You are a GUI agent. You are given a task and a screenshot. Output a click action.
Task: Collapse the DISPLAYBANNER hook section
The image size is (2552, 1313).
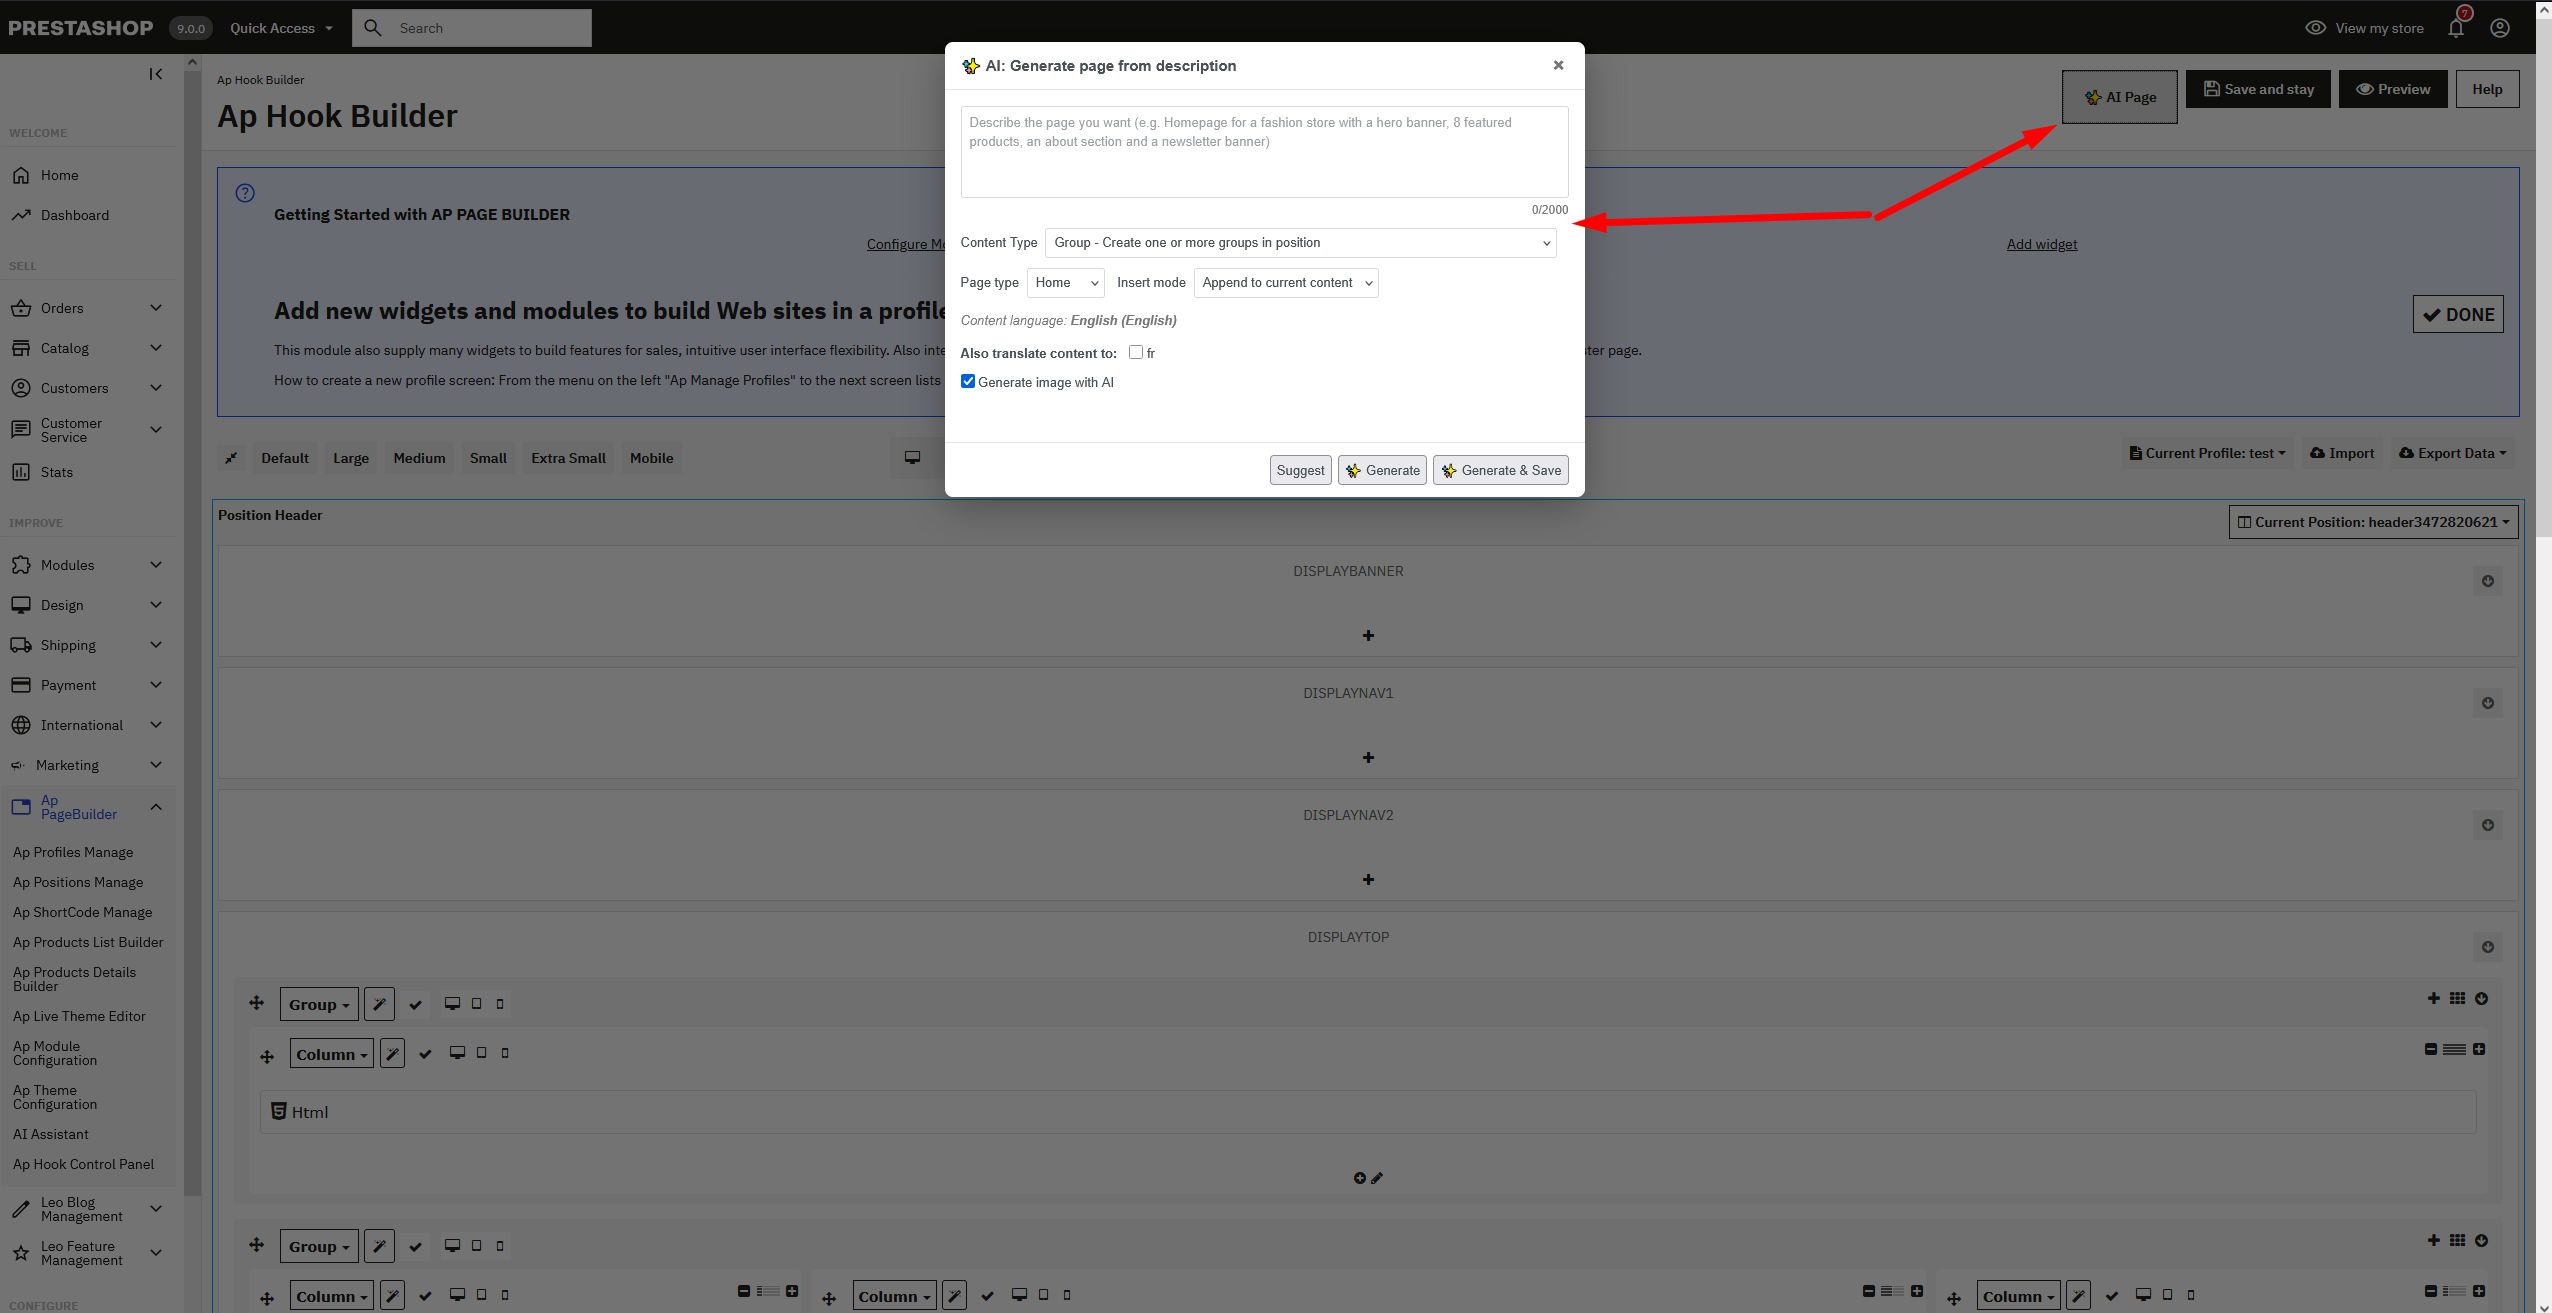click(2488, 581)
